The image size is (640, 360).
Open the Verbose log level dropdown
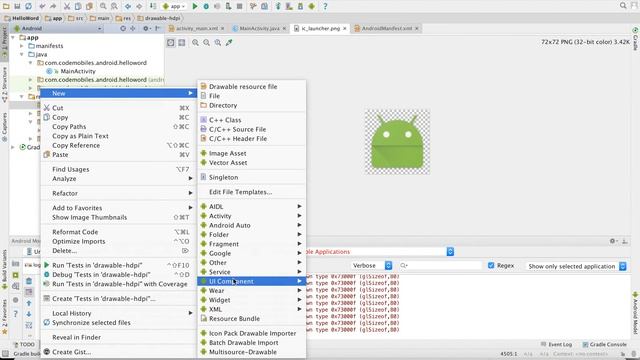click(x=371, y=265)
